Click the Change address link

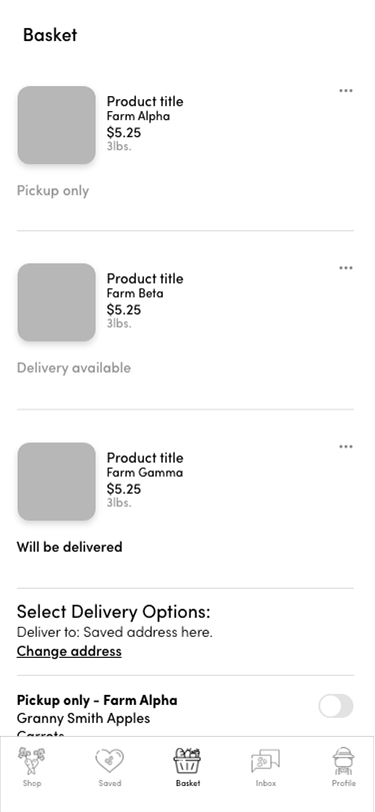69,651
